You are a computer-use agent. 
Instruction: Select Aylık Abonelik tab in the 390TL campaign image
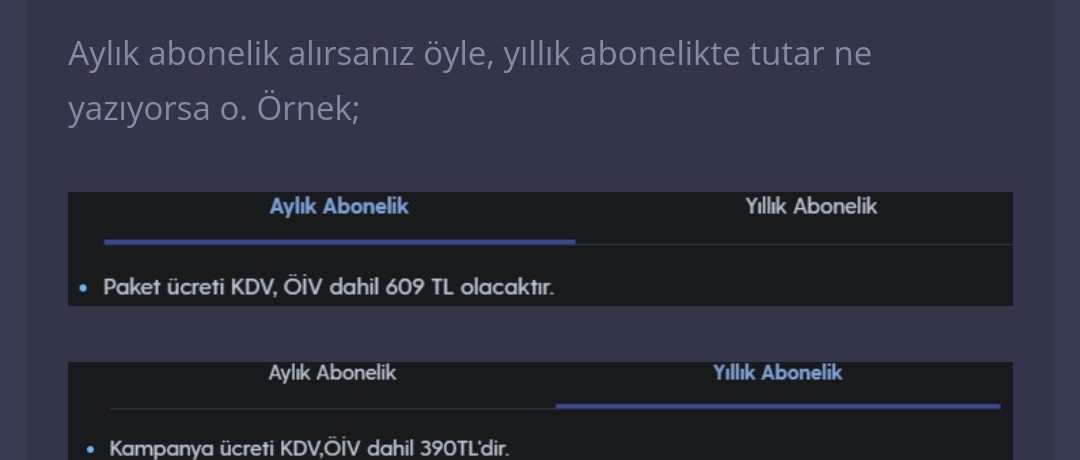point(332,373)
